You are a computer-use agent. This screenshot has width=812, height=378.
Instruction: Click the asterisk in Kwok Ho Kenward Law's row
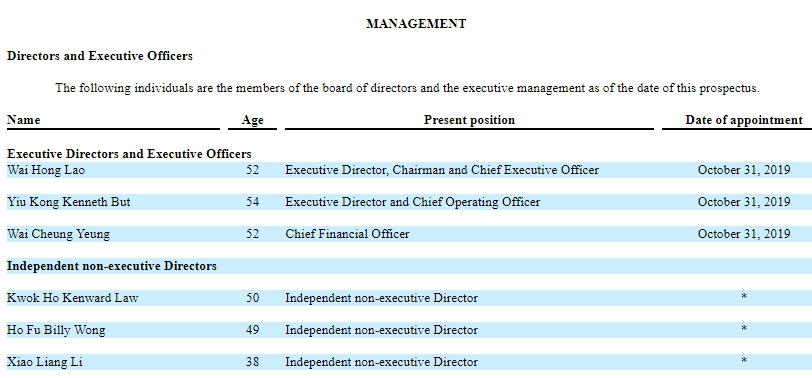744,297
